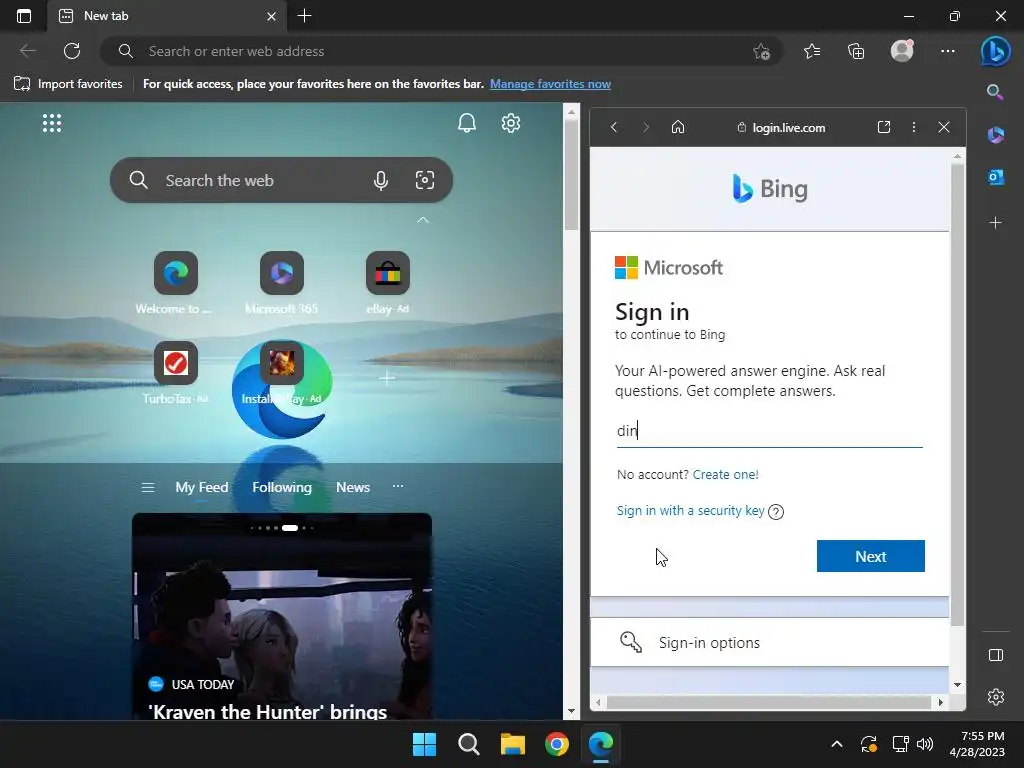The height and width of the screenshot is (768, 1024).
Task: Go to sidebar pane home
Action: click(678, 127)
